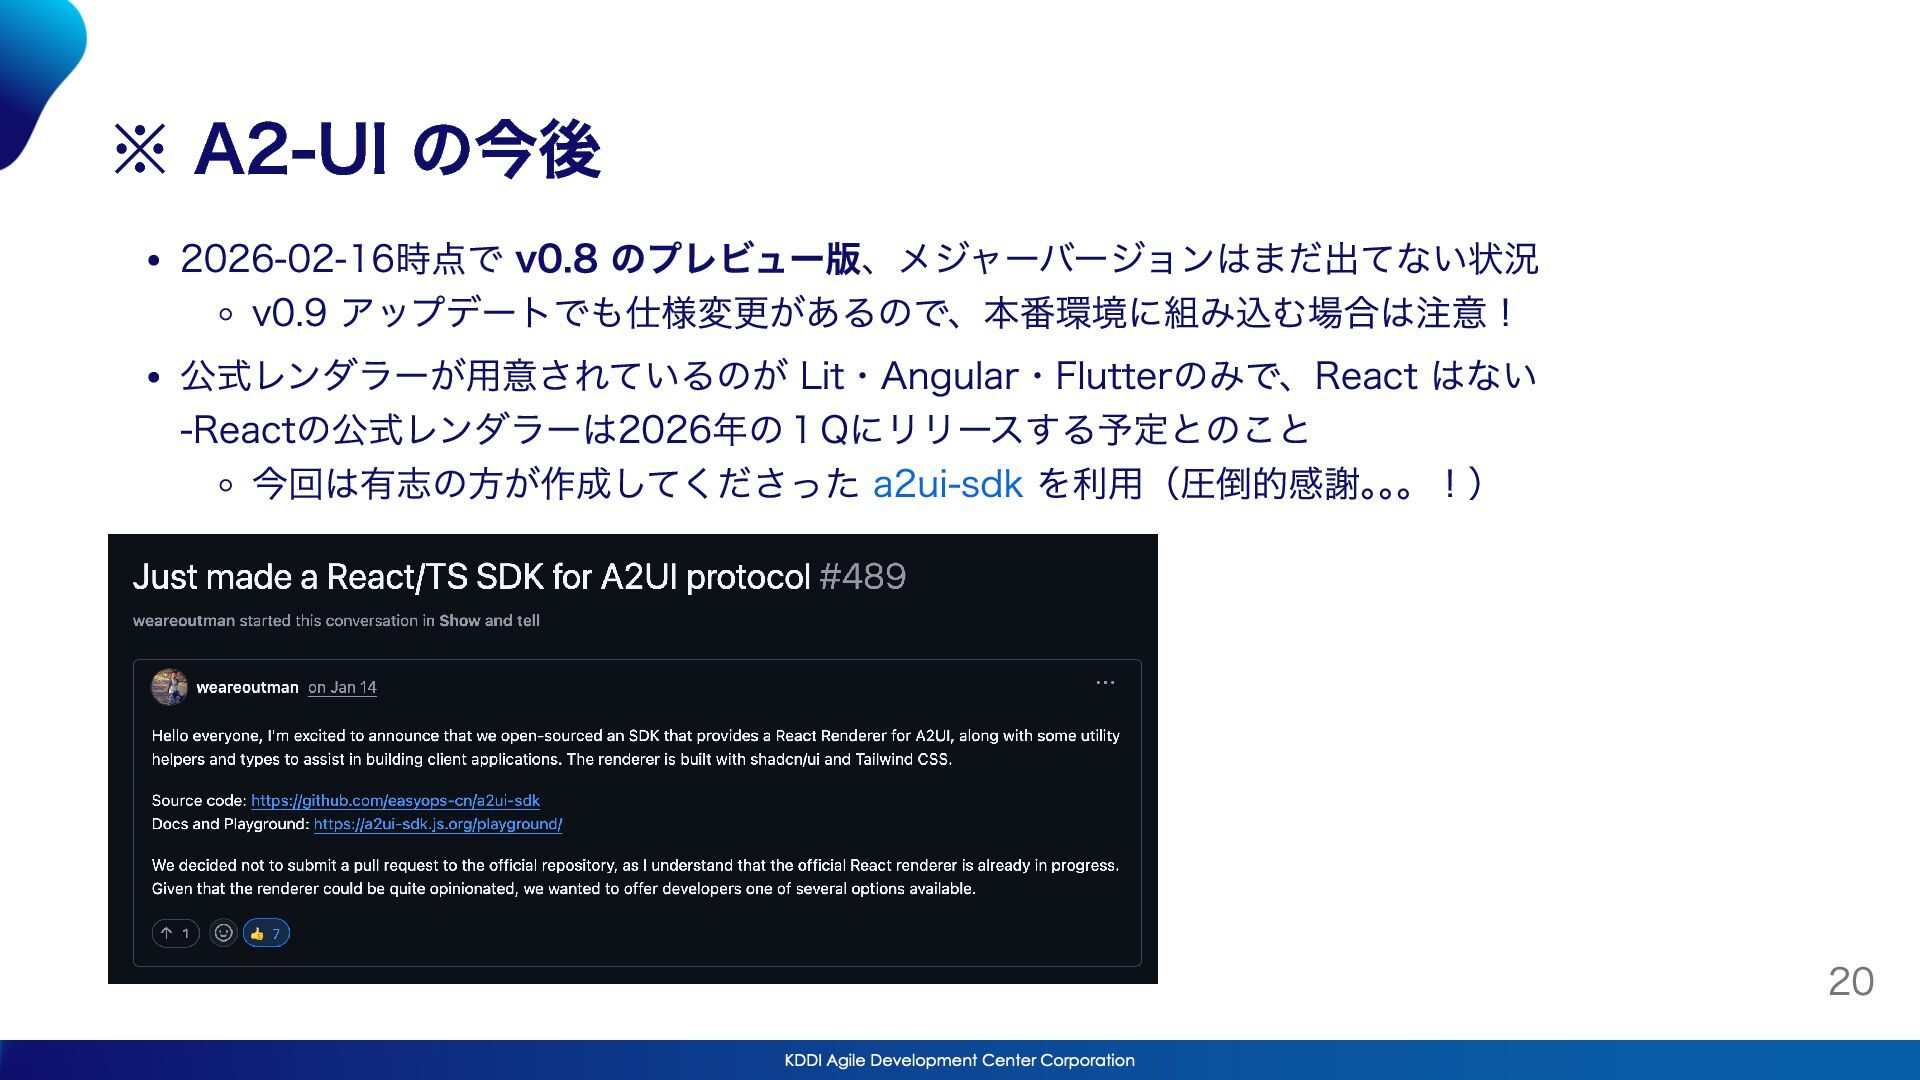Open the three-dot post options menu
Viewport: 1920px width, 1080px height.
pos(1104,683)
